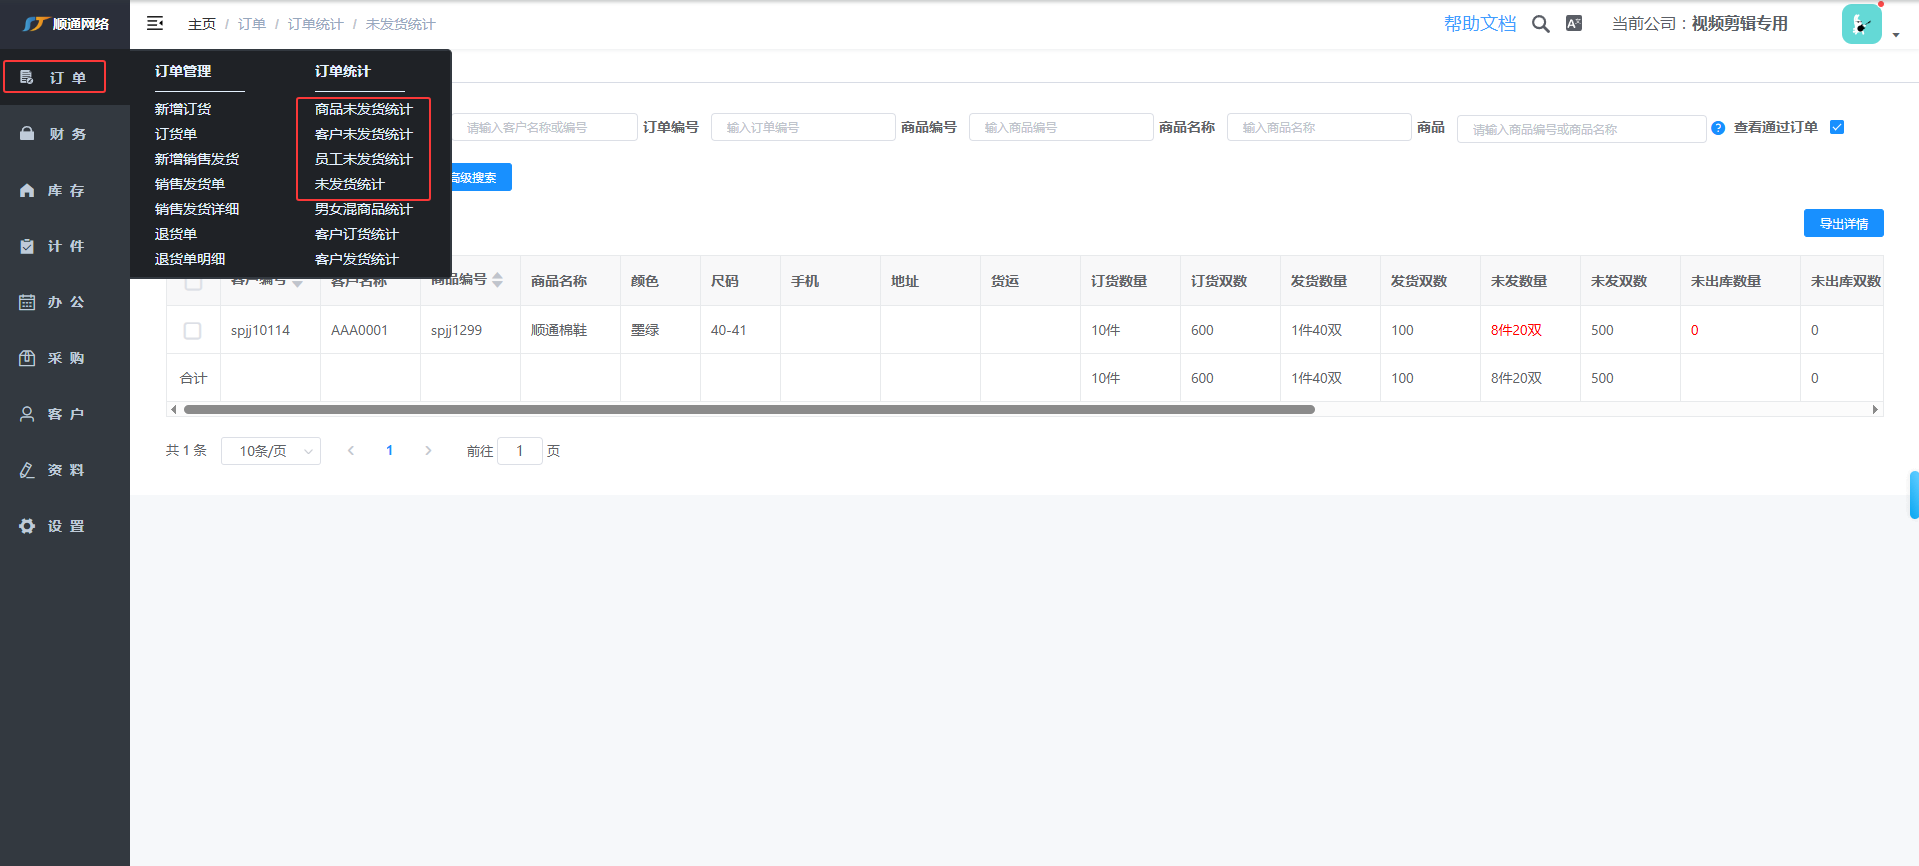1919x866 pixels.
Task: Click the 财务 sidebar icon
Action: 27,134
